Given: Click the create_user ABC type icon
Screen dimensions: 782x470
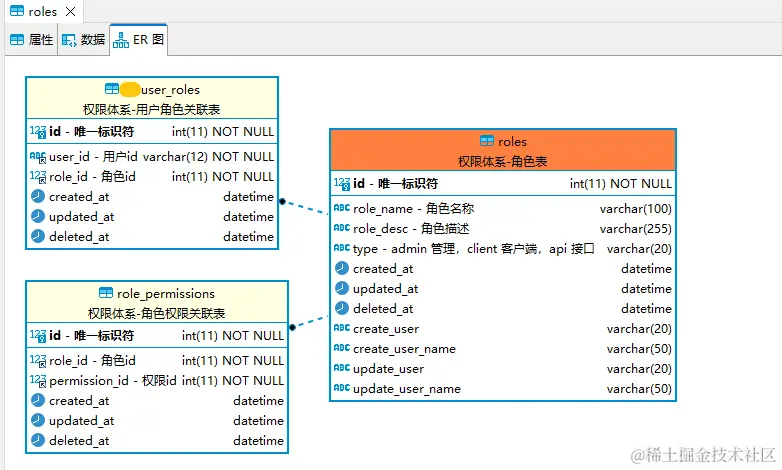Looking at the screenshot, I should [x=342, y=328].
